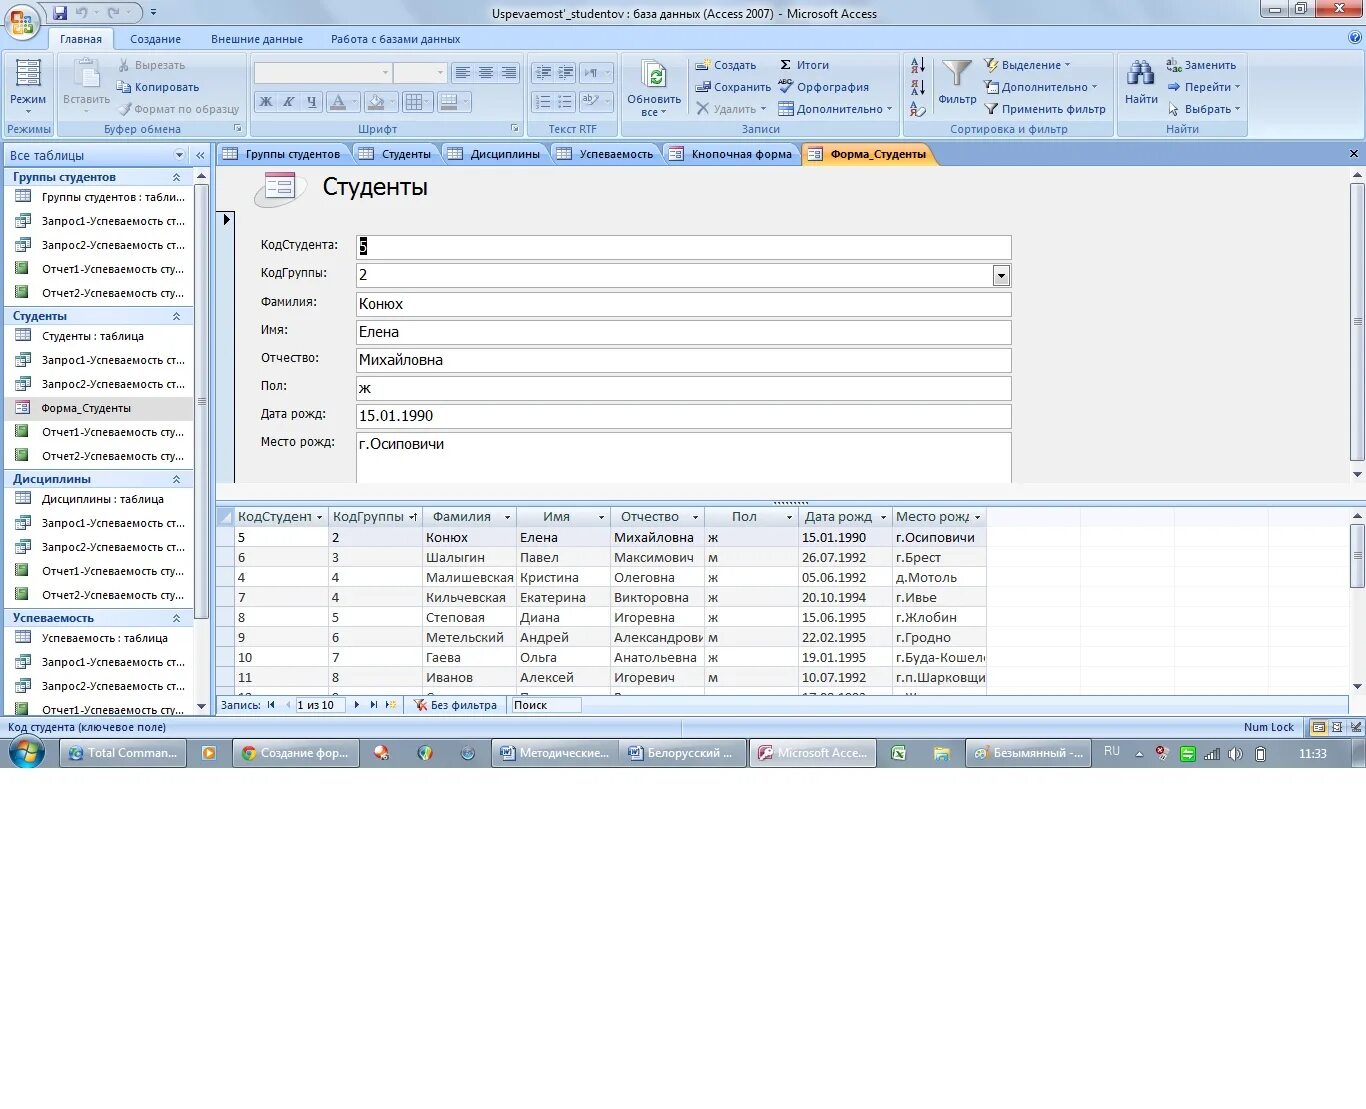Go to next record in navigator
Image resolution: width=1366 pixels, height=1109 pixels.
pyautogui.click(x=357, y=705)
